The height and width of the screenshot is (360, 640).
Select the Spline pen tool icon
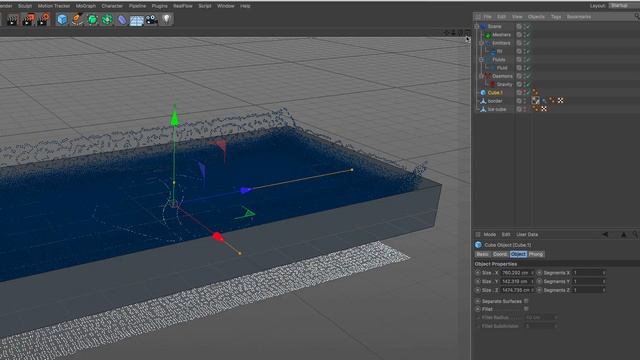77,20
